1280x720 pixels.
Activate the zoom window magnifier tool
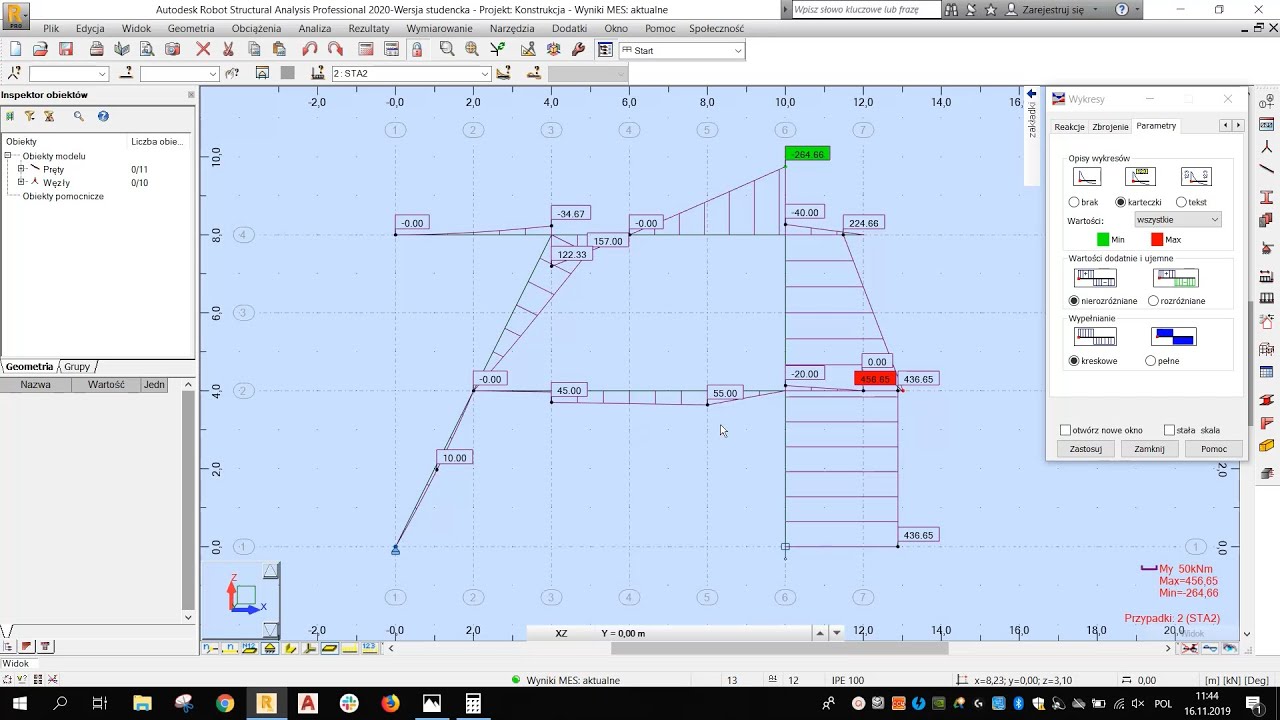click(447, 49)
